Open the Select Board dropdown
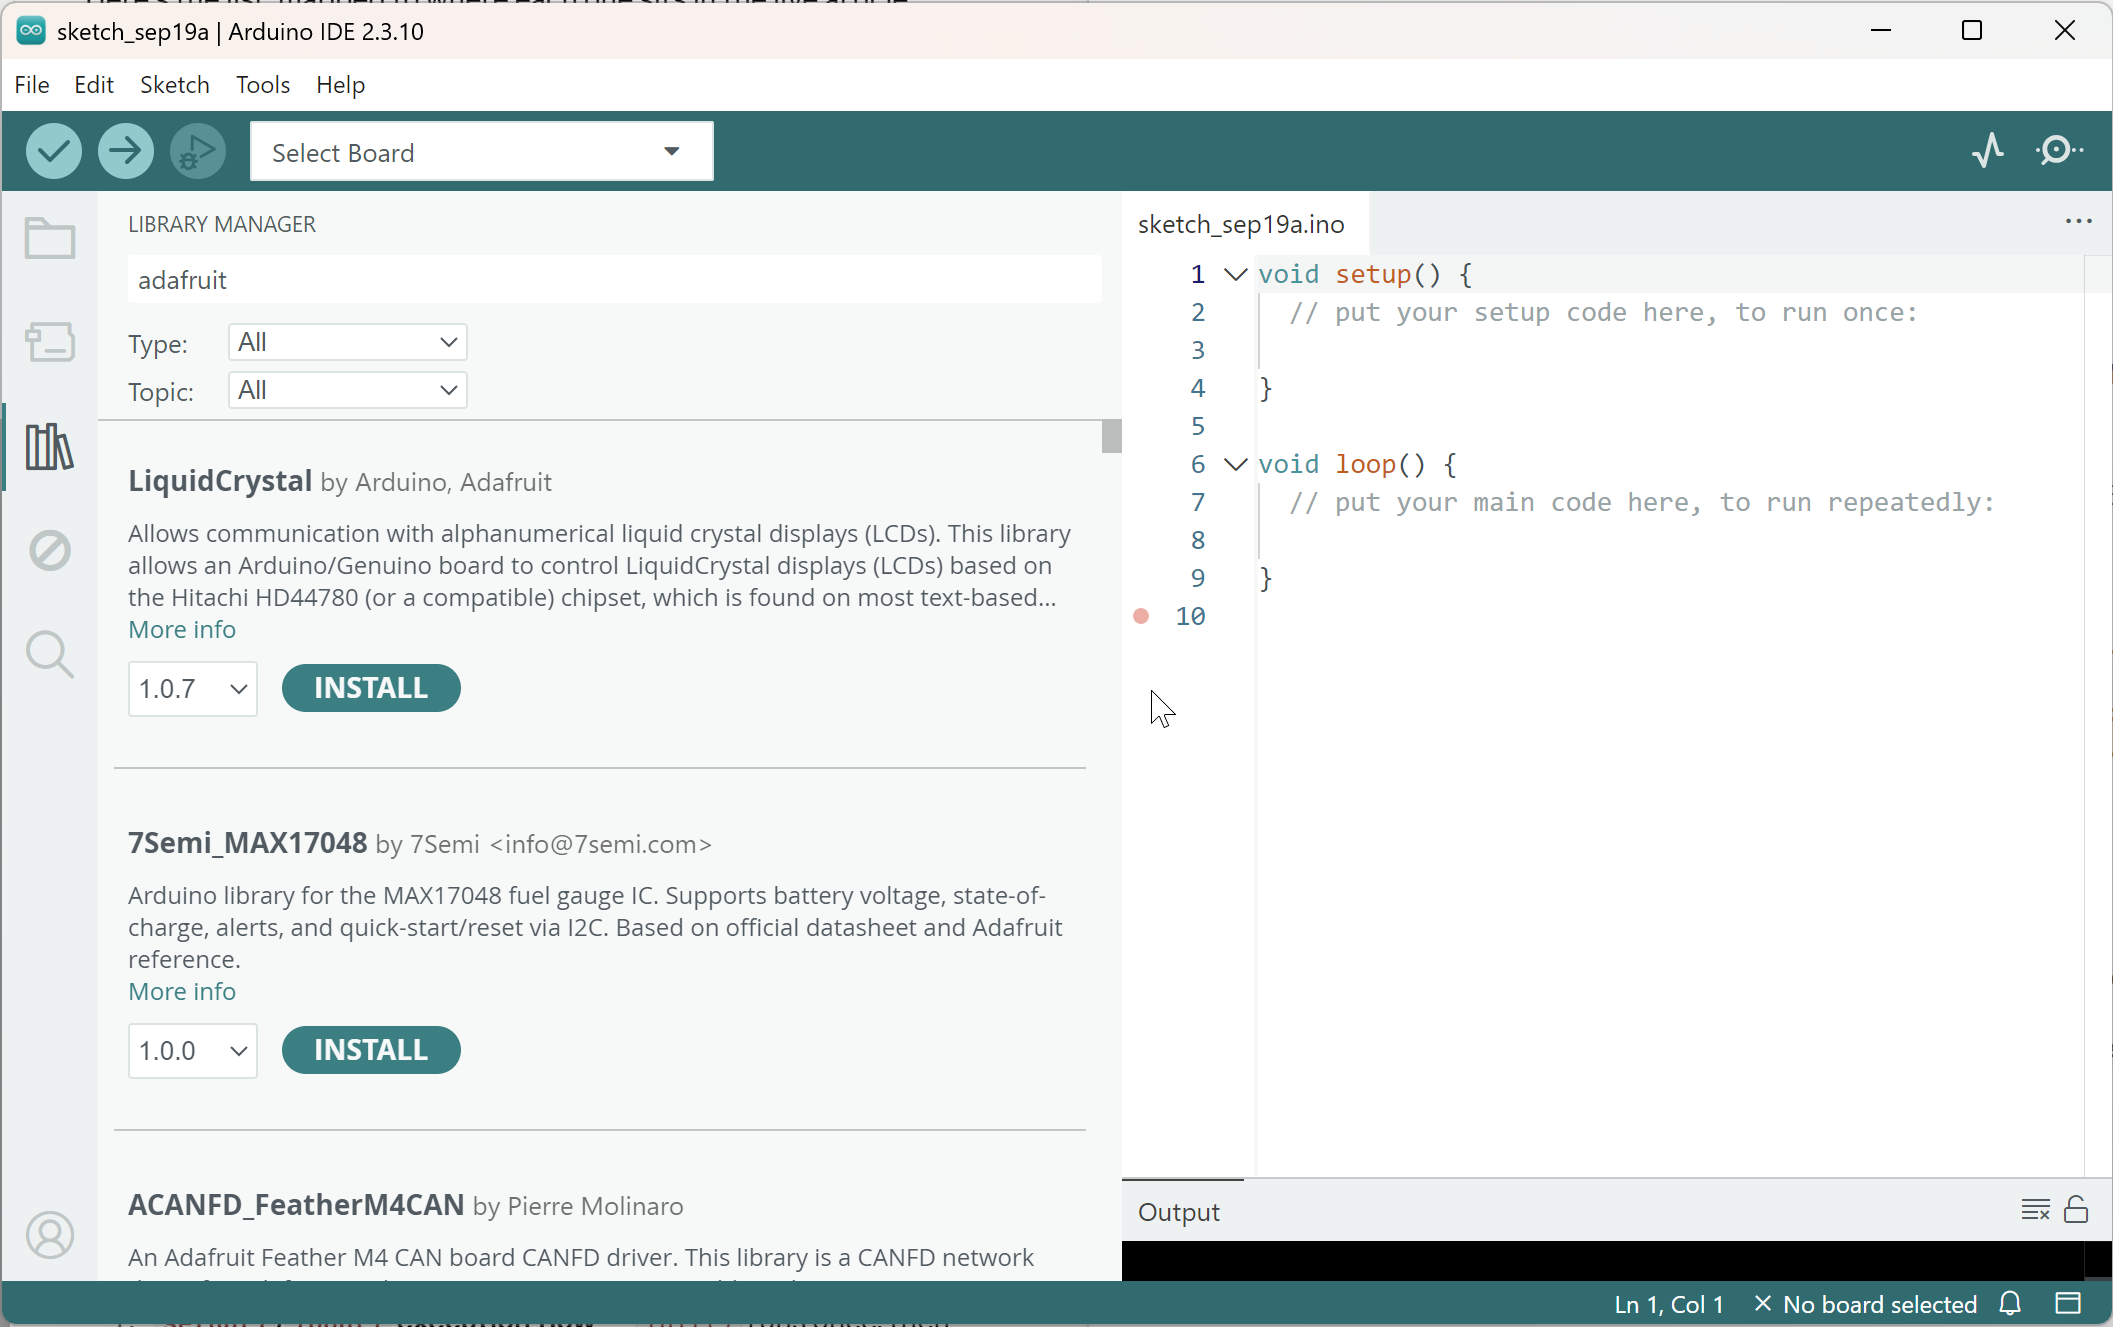The height and width of the screenshot is (1327, 2113). pyautogui.click(x=481, y=152)
